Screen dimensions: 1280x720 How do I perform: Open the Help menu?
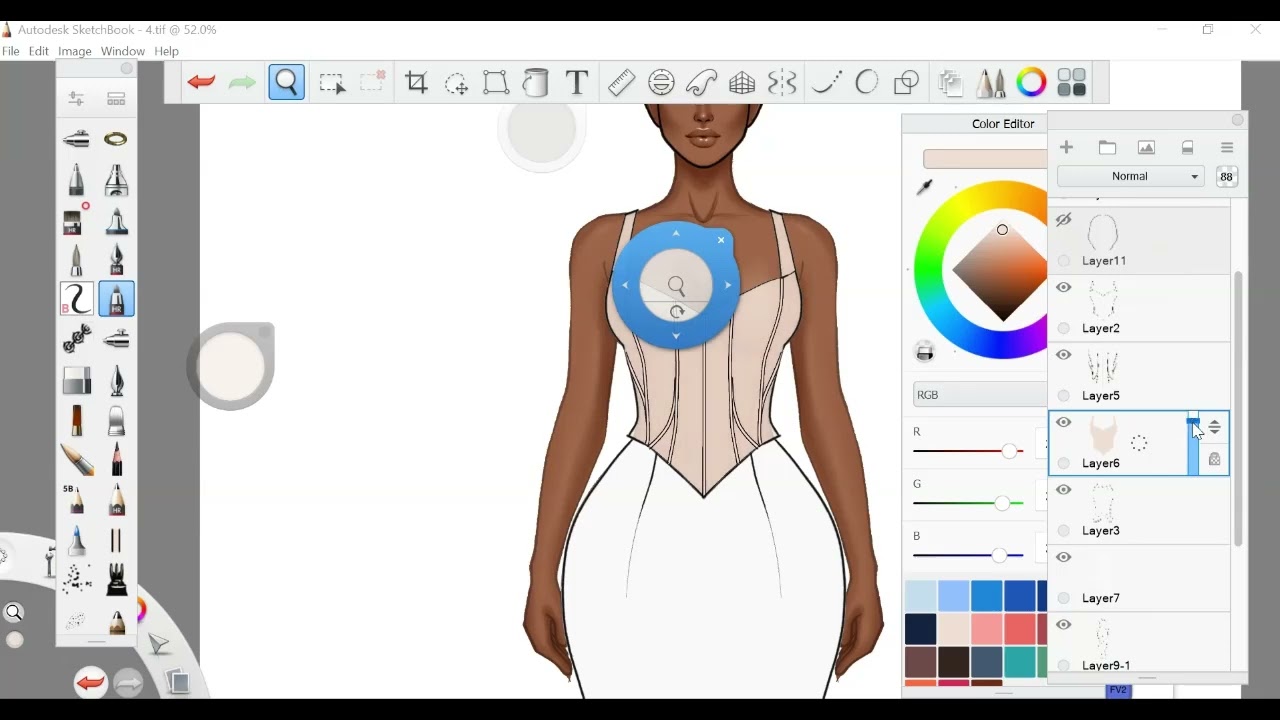pyautogui.click(x=167, y=52)
